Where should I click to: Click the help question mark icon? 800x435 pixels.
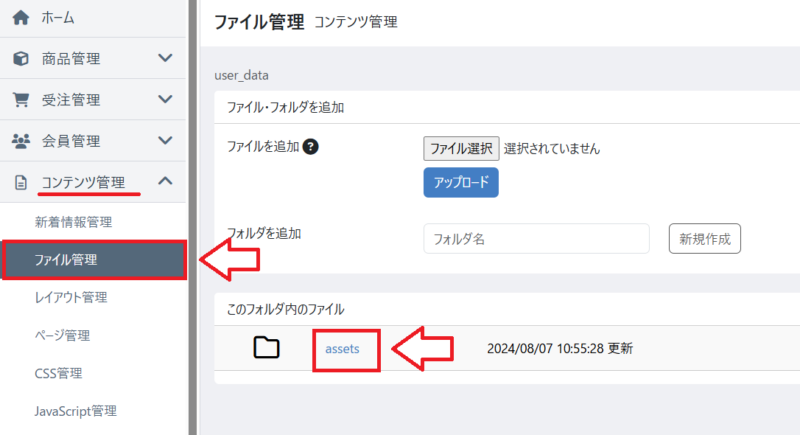click(x=310, y=147)
